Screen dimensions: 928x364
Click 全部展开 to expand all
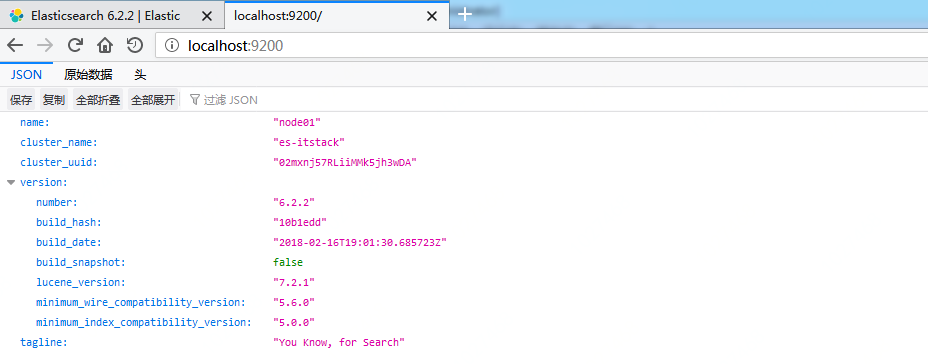(x=153, y=99)
